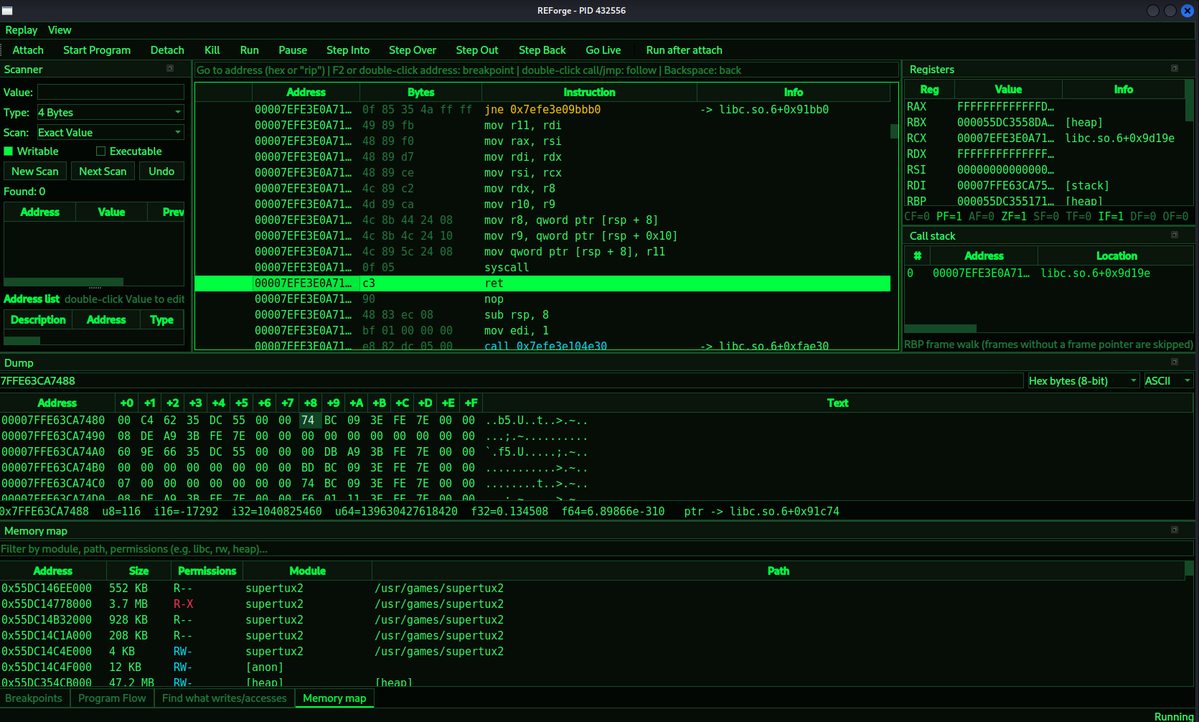This screenshot has height=722, width=1199.
Task: Click the New Scan button
Action: point(34,171)
